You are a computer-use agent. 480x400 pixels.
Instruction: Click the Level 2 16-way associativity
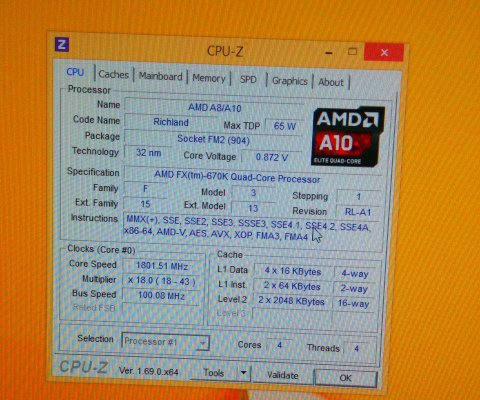pos(353,303)
